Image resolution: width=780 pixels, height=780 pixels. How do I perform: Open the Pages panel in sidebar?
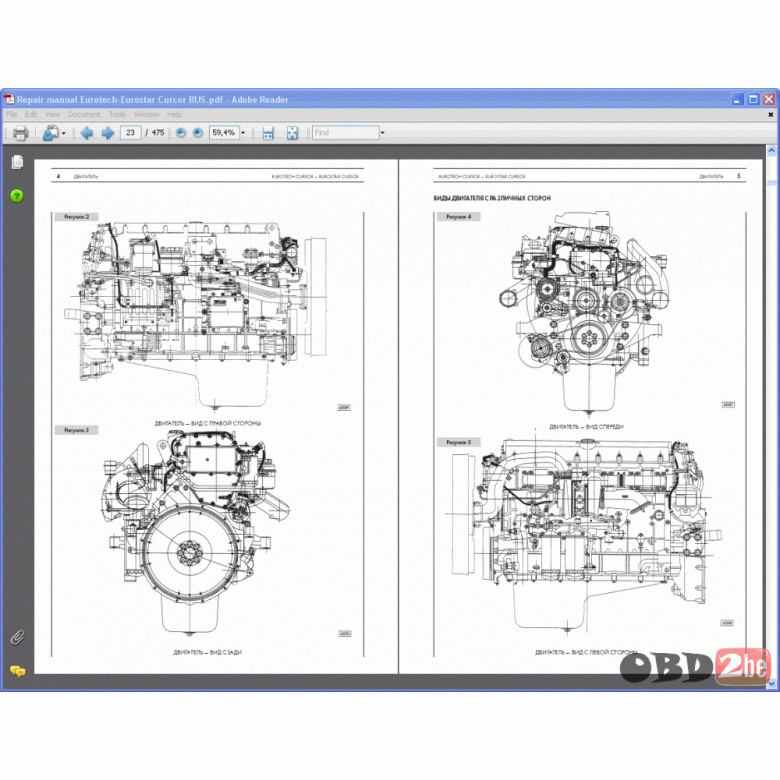pos(17,162)
